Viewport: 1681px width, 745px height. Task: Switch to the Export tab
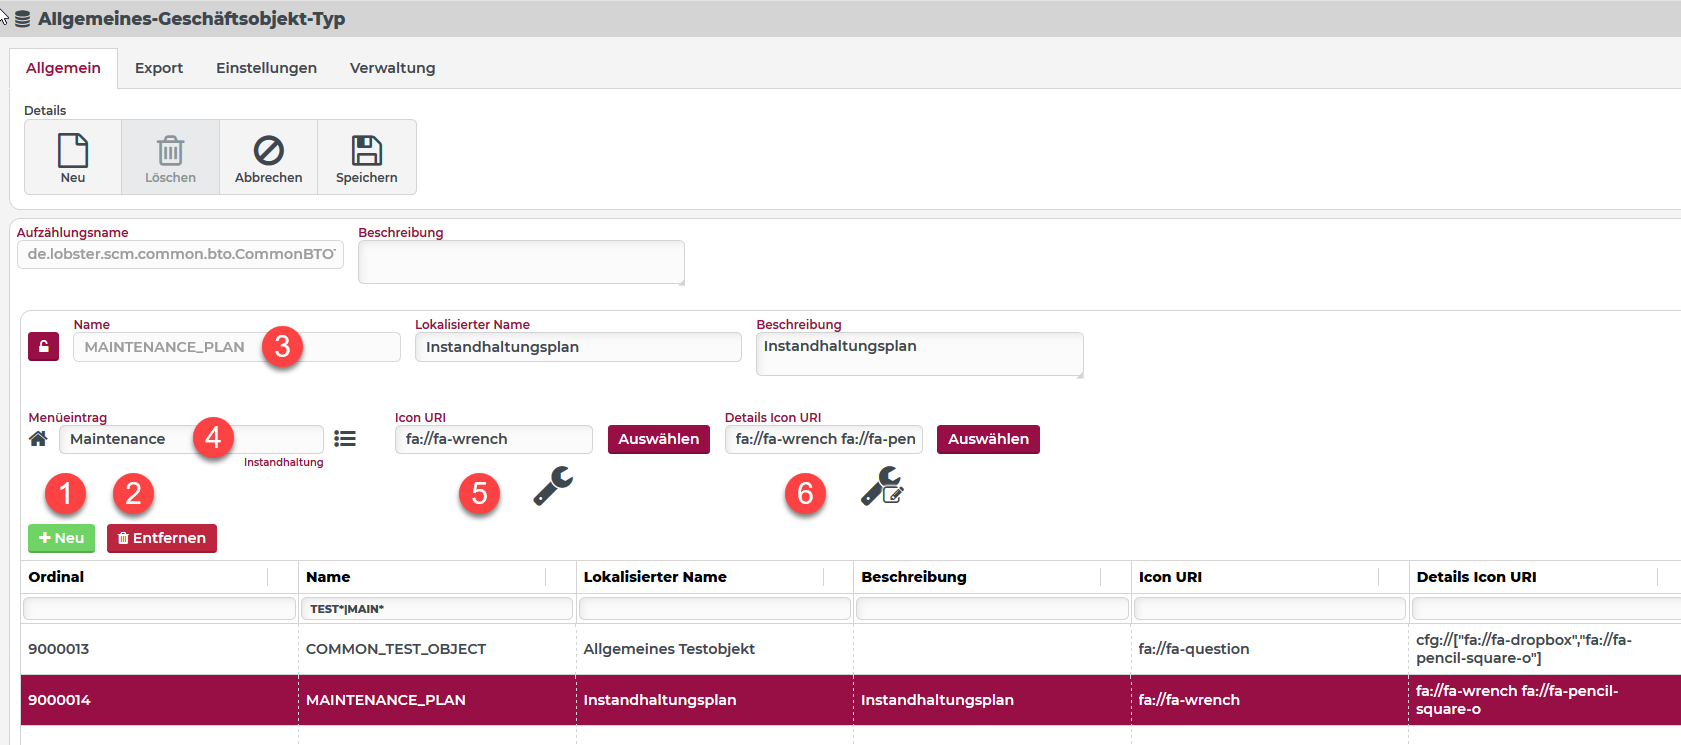pyautogui.click(x=159, y=68)
